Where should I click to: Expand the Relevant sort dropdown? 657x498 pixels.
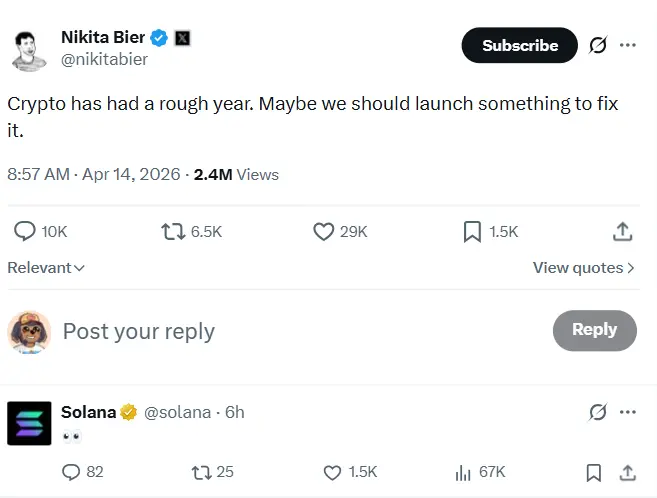tap(46, 268)
